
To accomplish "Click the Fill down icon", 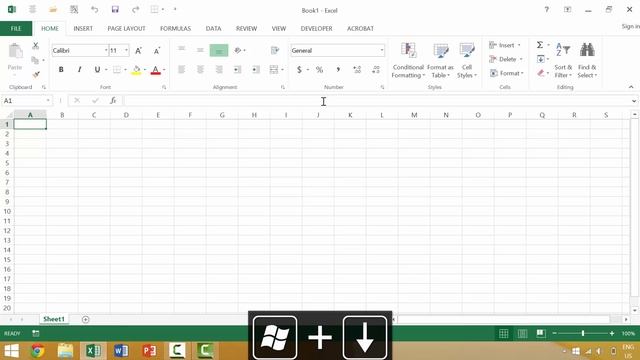I will [540, 59].
